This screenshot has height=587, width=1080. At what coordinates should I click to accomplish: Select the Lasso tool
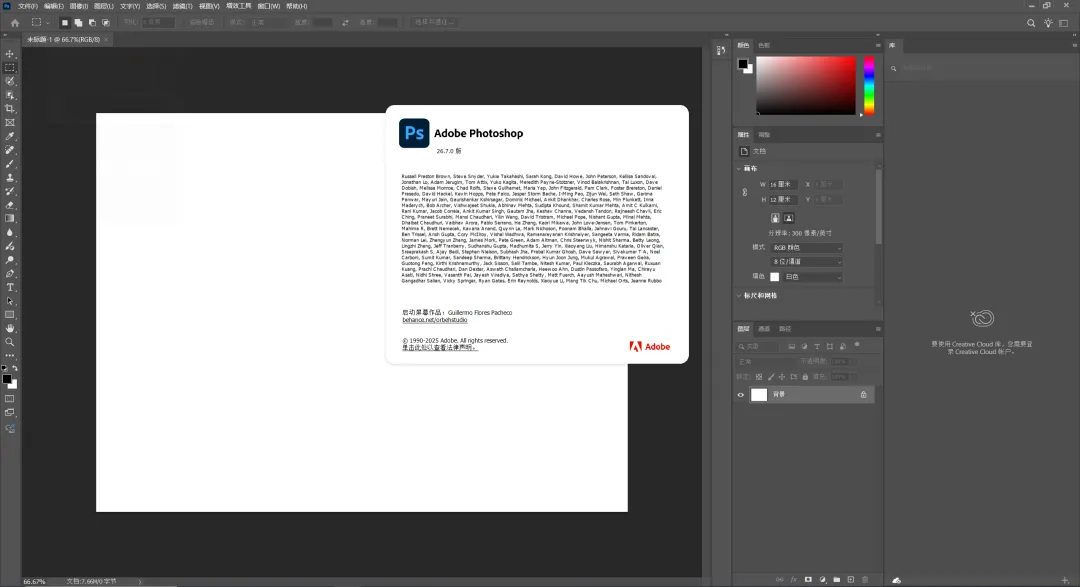(x=10, y=81)
